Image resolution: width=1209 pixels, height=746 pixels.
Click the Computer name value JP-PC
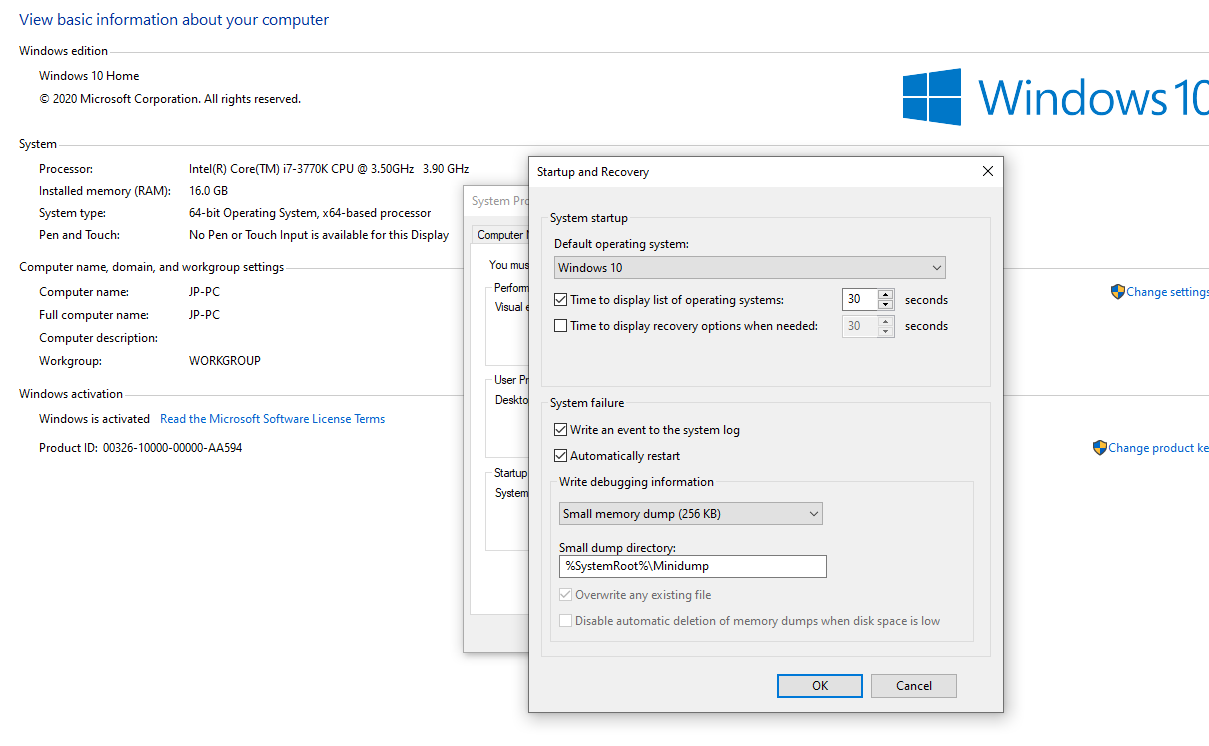[204, 292]
